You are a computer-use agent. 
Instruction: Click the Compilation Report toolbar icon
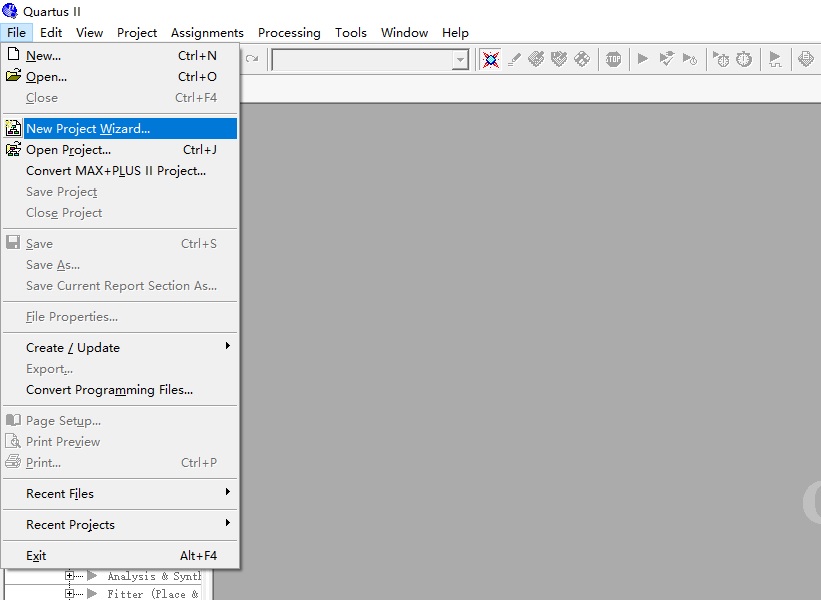pyautogui.click(x=806, y=59)
